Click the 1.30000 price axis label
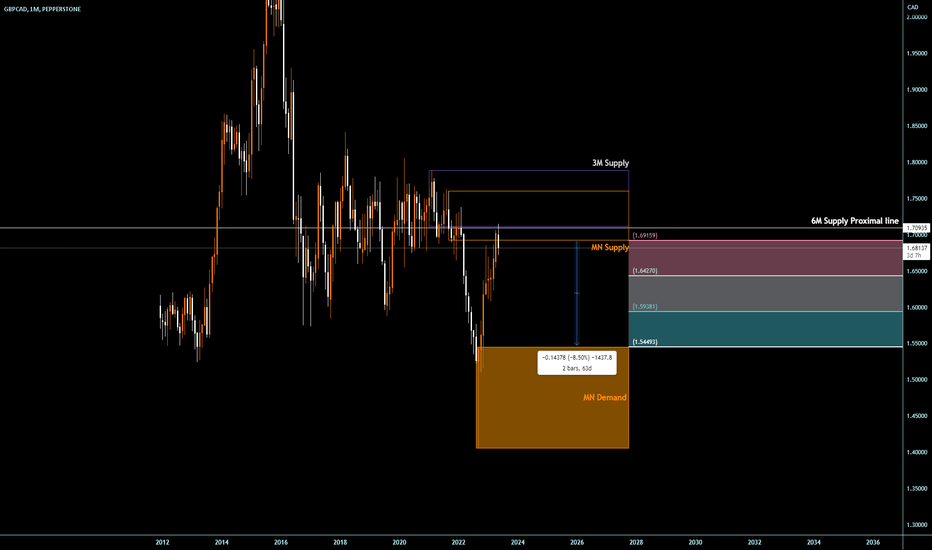 pyautogui.click(x=917, y=525)
